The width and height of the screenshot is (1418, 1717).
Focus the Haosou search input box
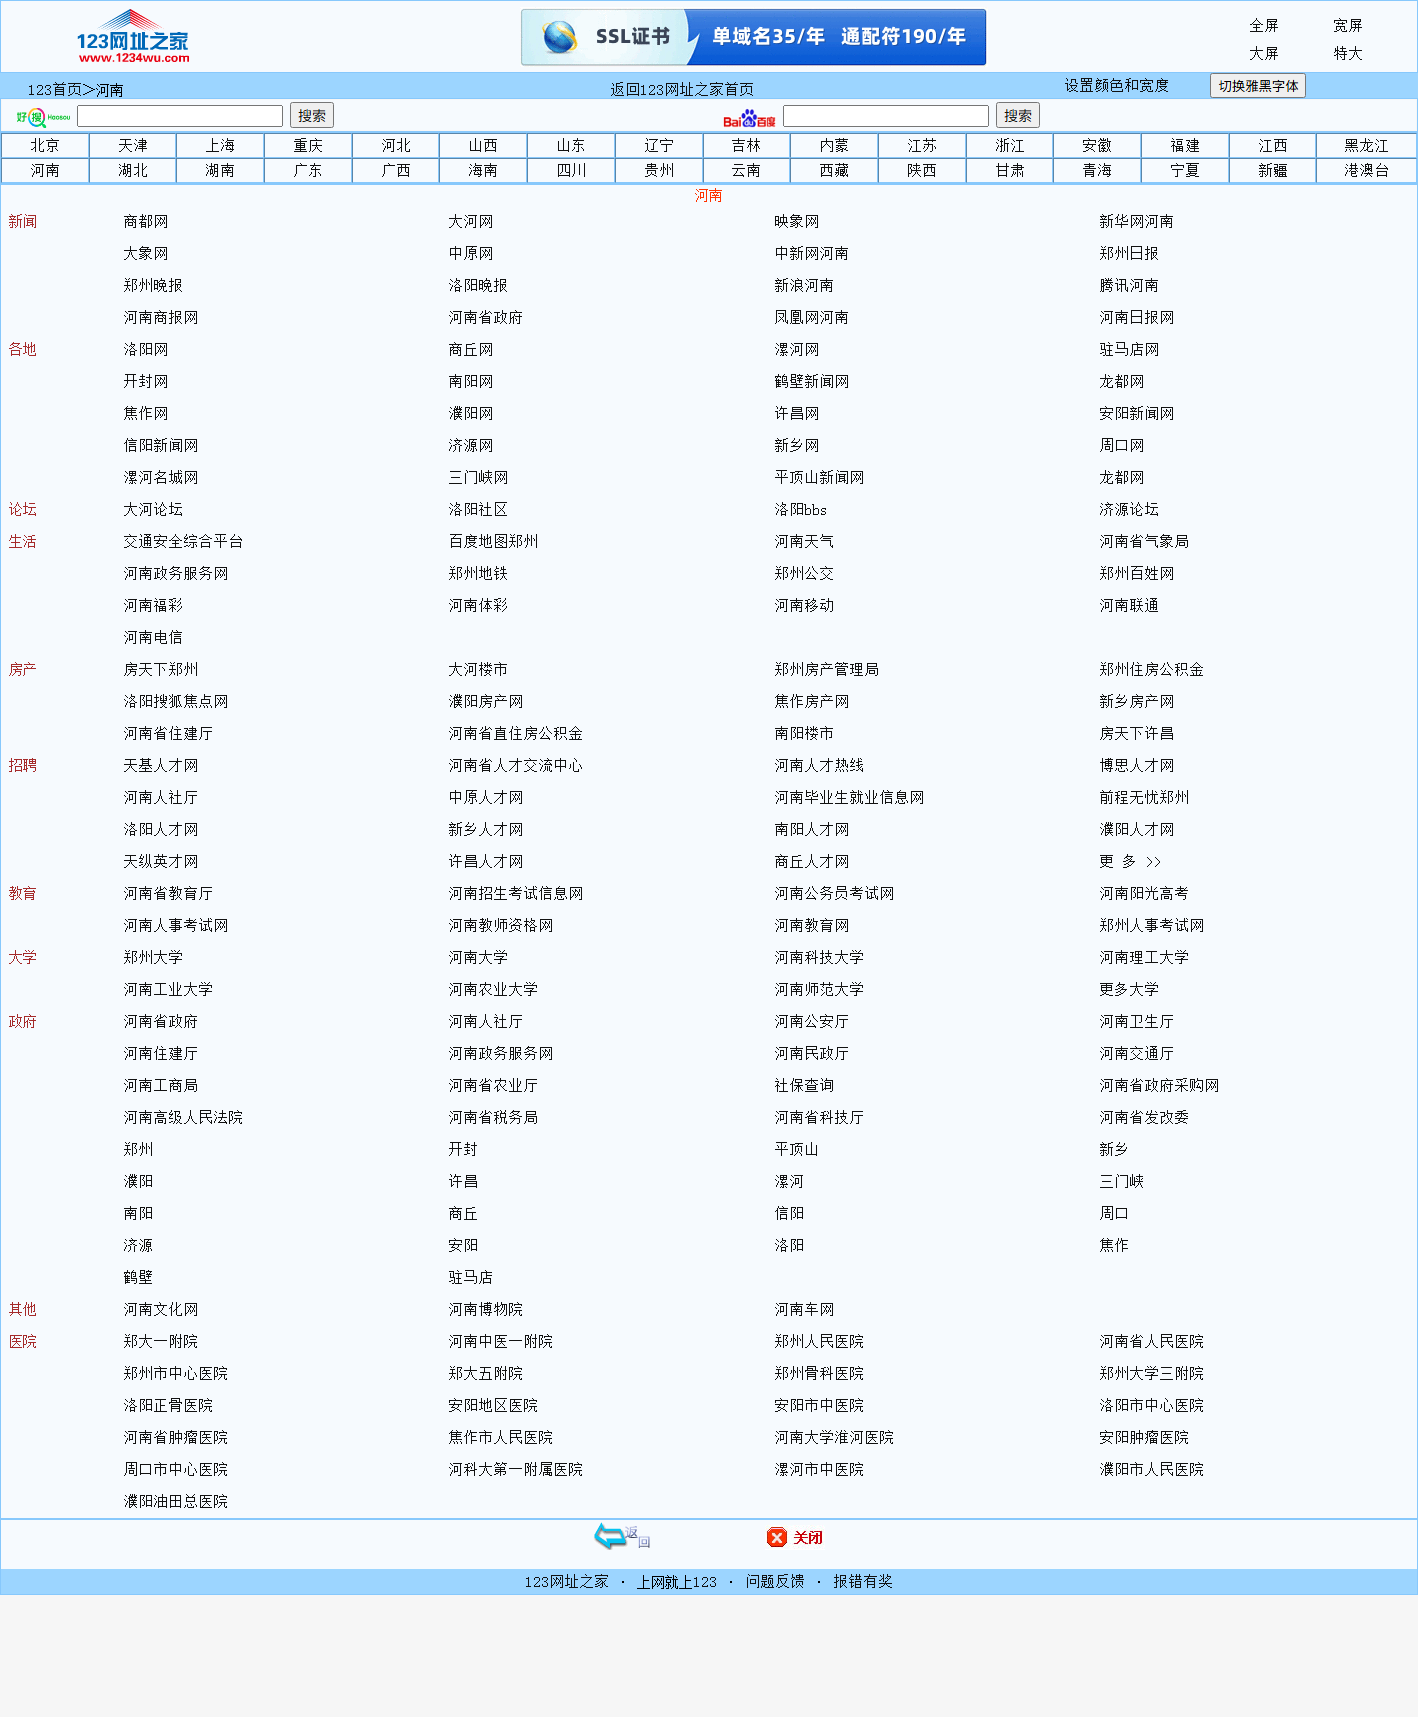coord(180,116)
